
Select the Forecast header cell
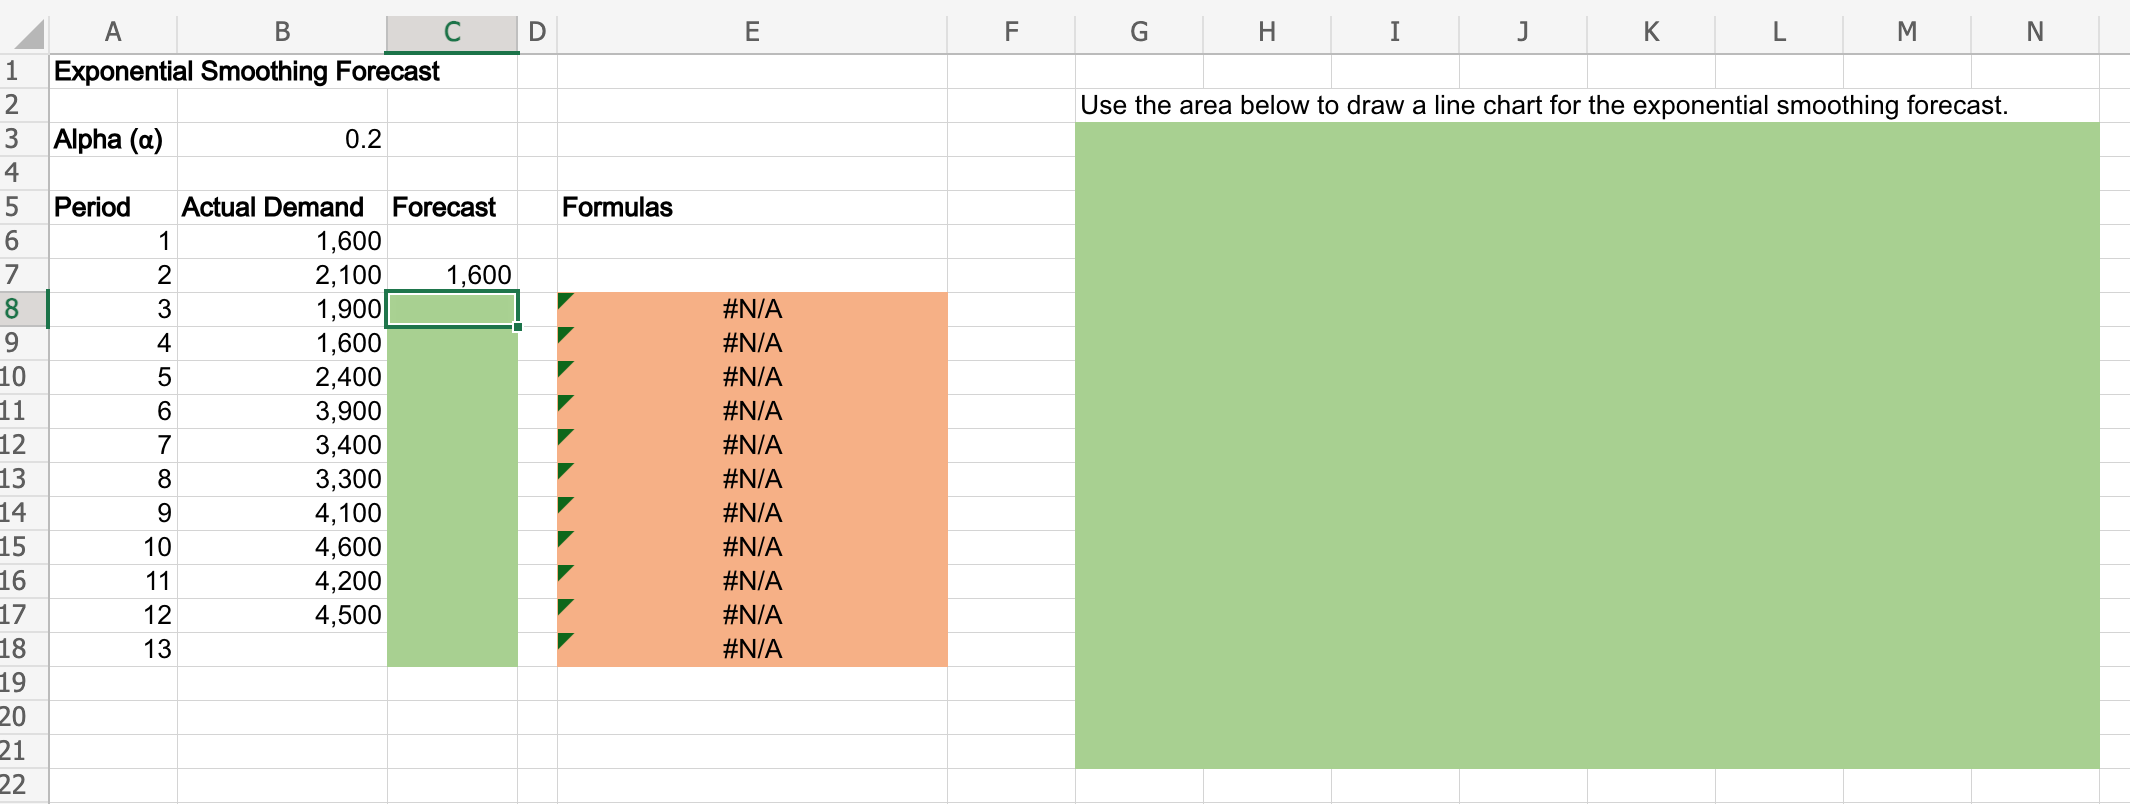(x=451, y=207)
